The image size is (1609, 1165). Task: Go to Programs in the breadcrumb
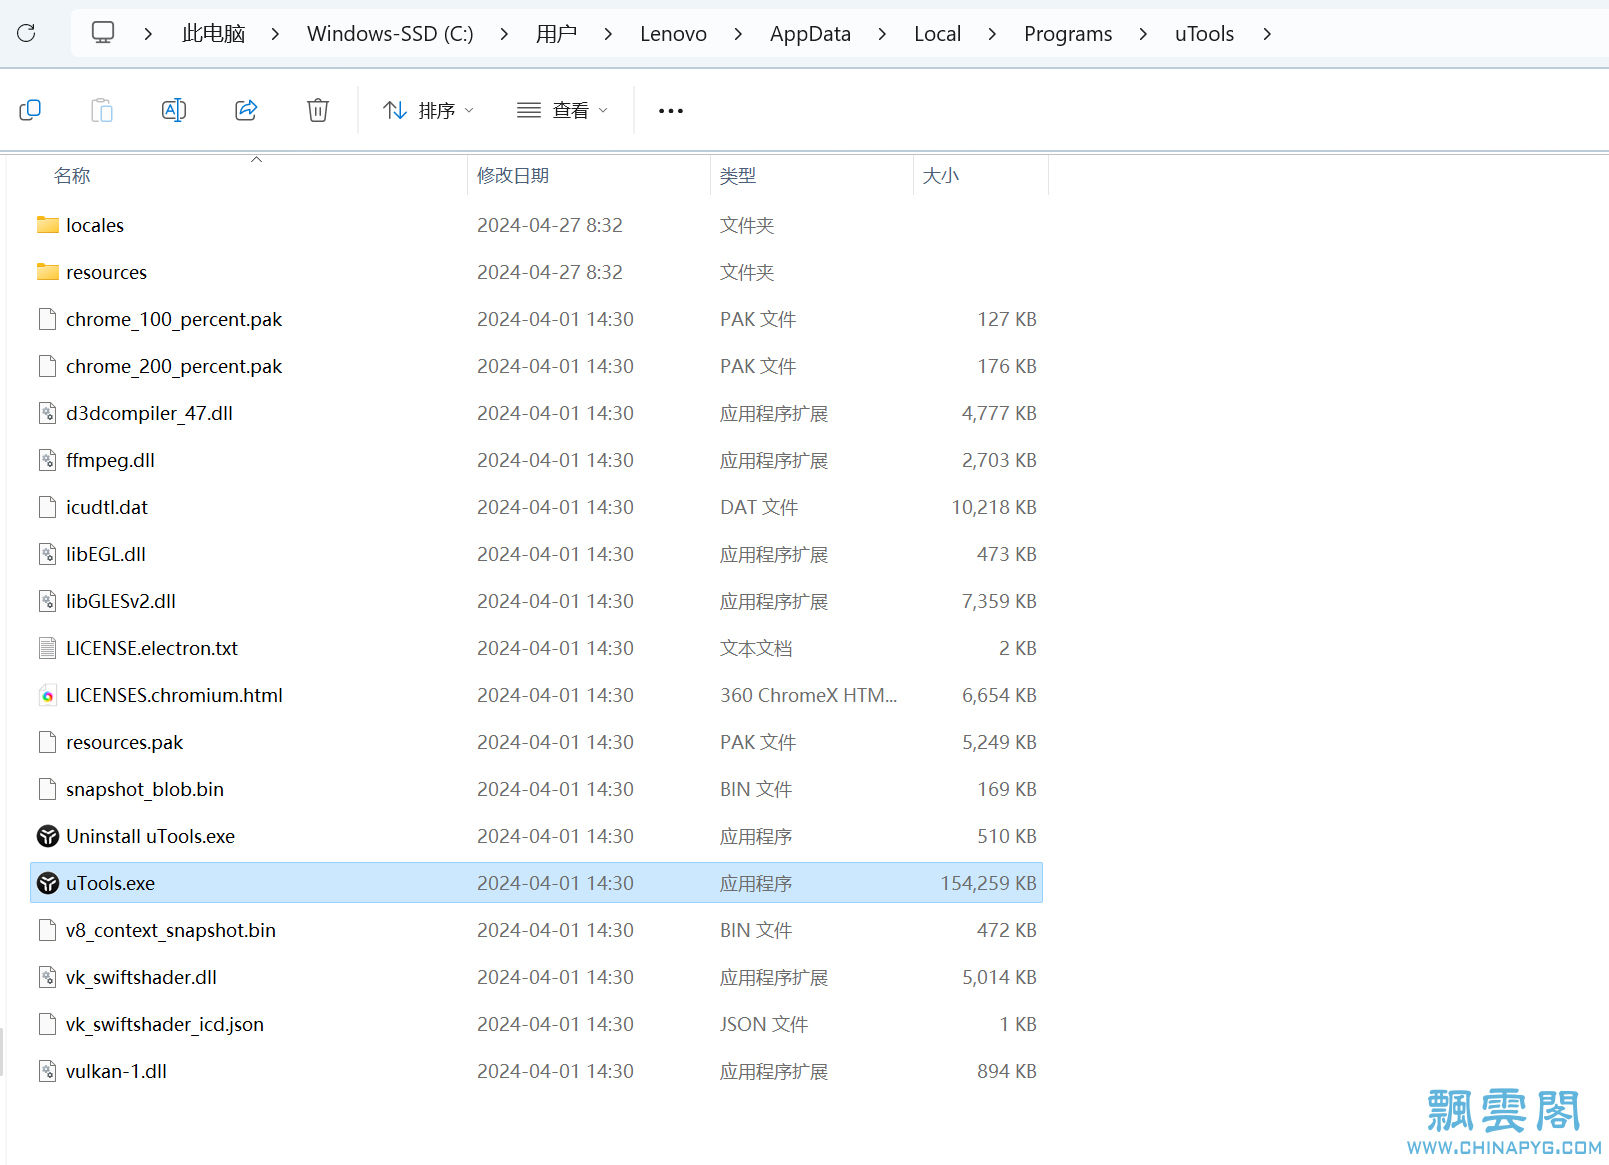coord(1068,34)
